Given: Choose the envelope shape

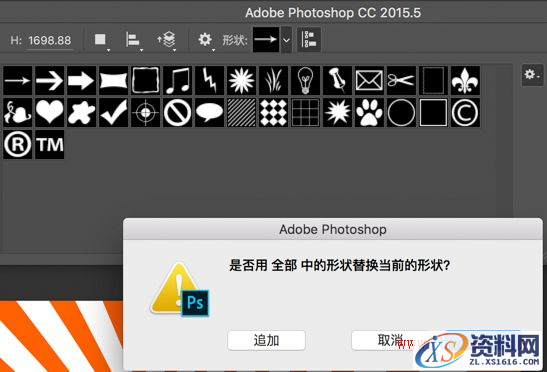Looking at the screenshot, I should click(x=369, y=81).
